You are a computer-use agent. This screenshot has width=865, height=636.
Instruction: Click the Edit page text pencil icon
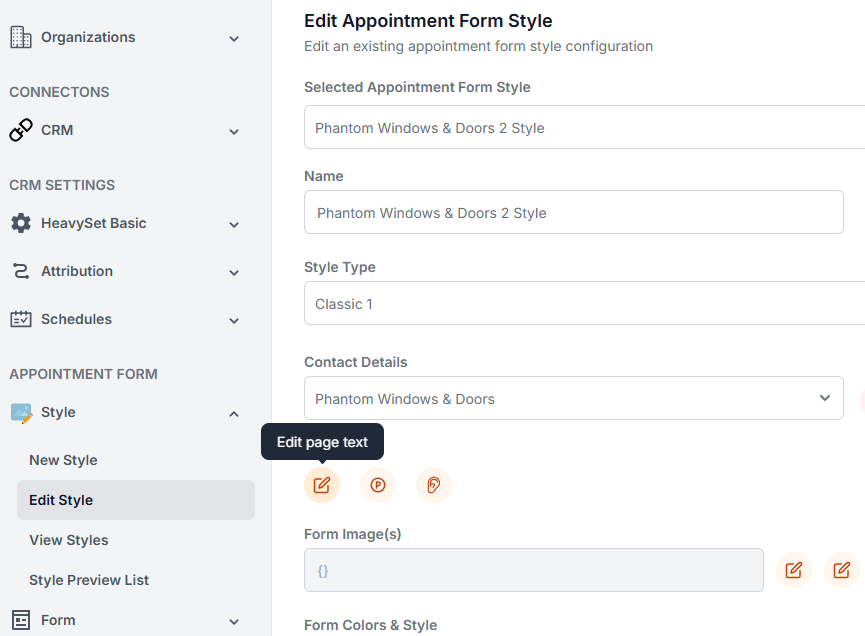[x=322, y=485]
